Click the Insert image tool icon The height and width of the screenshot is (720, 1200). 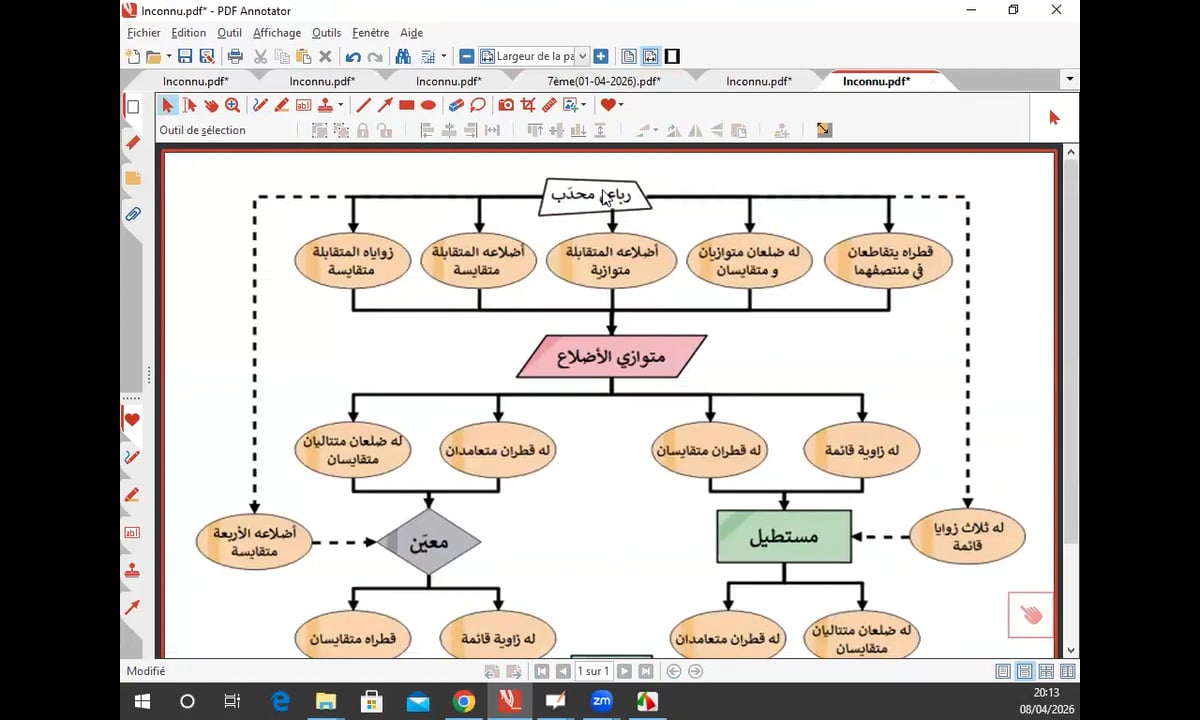click(571, 105)
